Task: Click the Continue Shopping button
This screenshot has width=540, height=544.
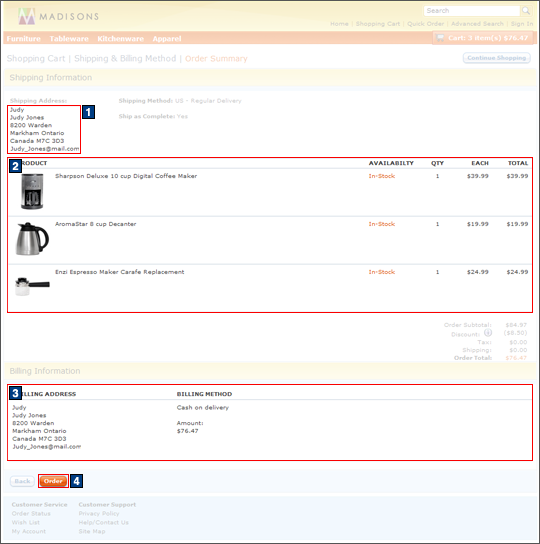Action: point(496,58)
